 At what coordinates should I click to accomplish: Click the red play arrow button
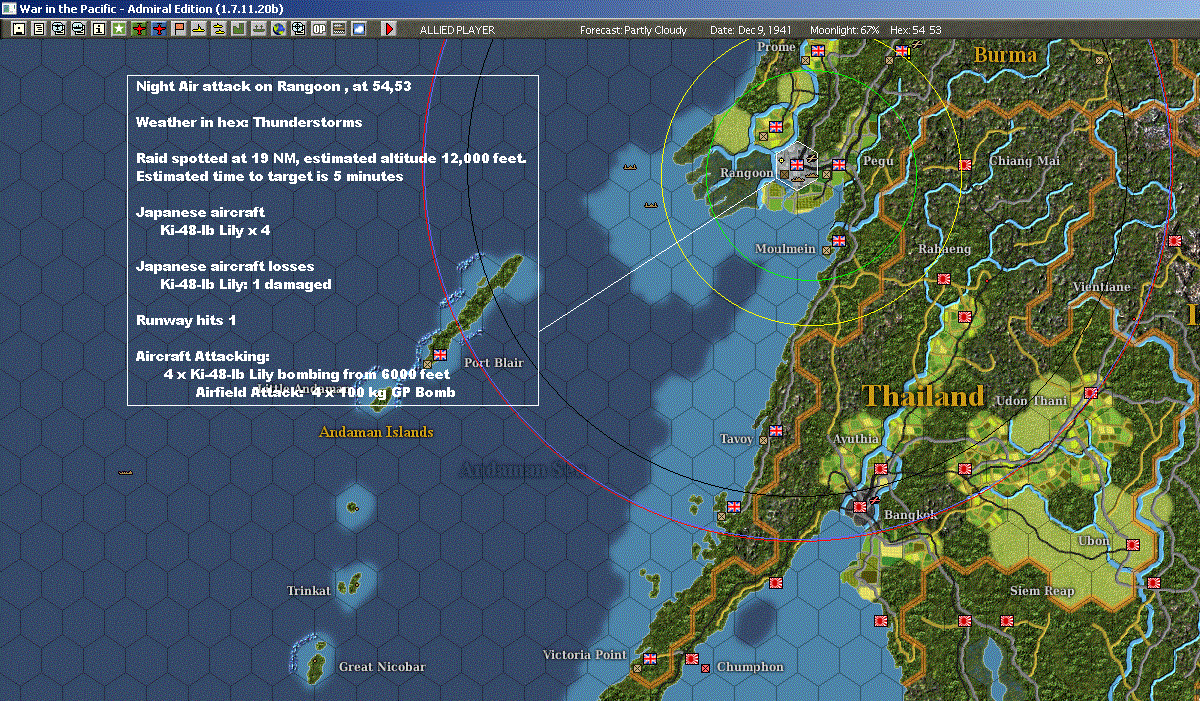click(x=389, y=30)
